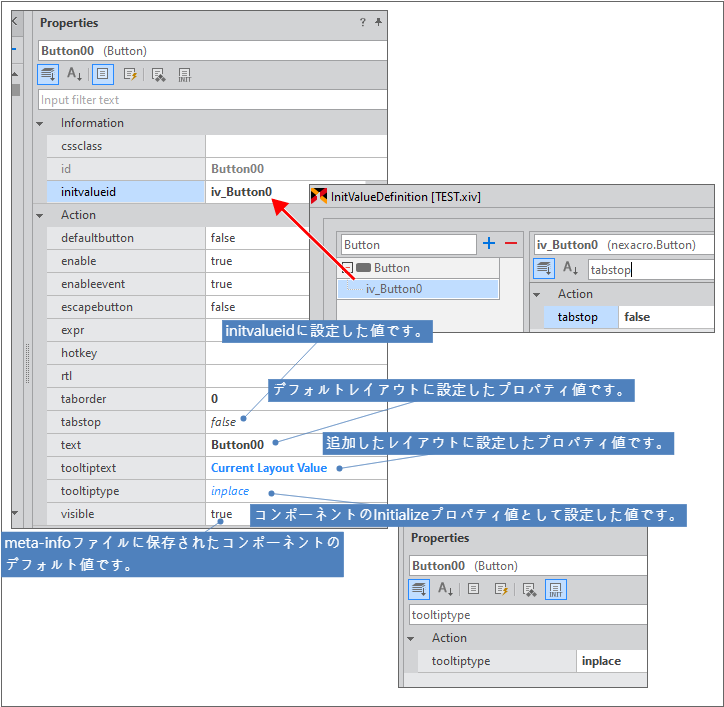
Task: Click the tabstop value cell showing false
Action: (x=223, y=422)
